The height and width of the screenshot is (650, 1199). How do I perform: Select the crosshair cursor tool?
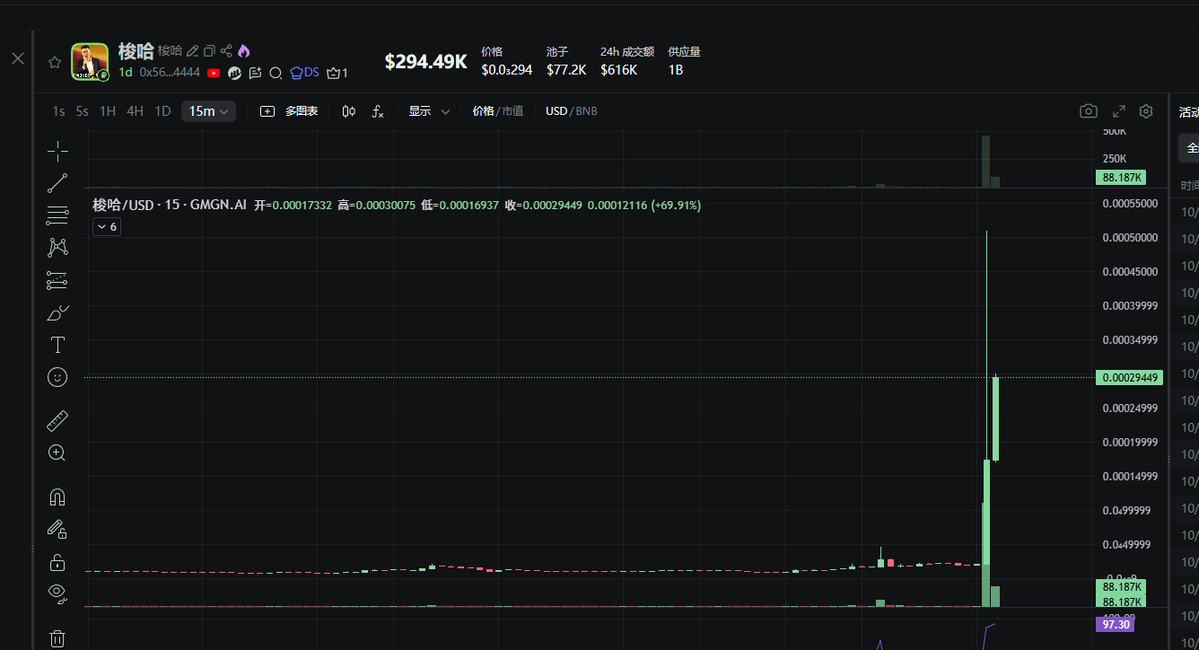[58, 151]
